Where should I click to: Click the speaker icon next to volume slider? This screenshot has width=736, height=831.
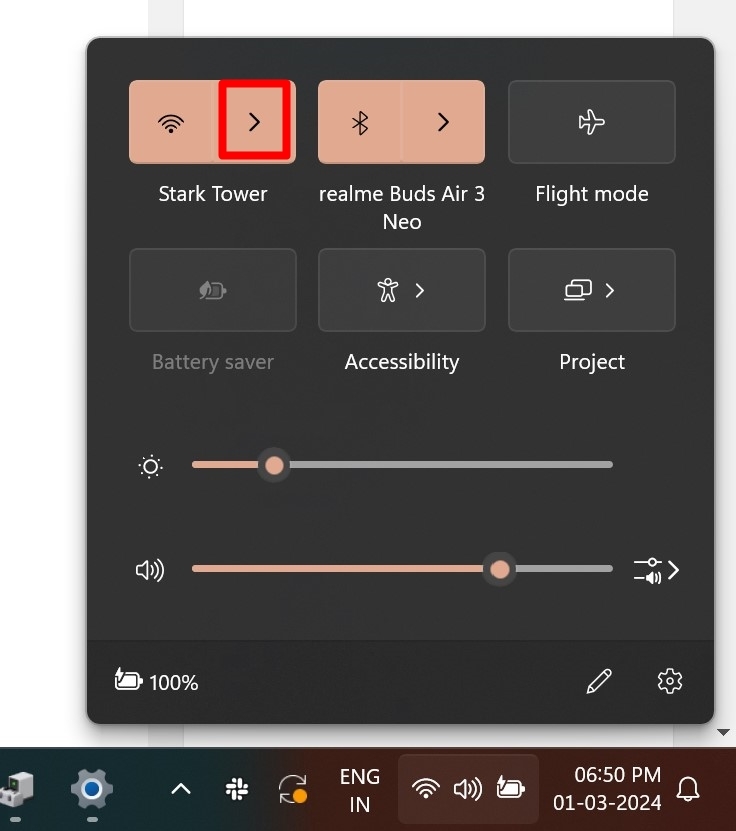[x=149, y=570]
